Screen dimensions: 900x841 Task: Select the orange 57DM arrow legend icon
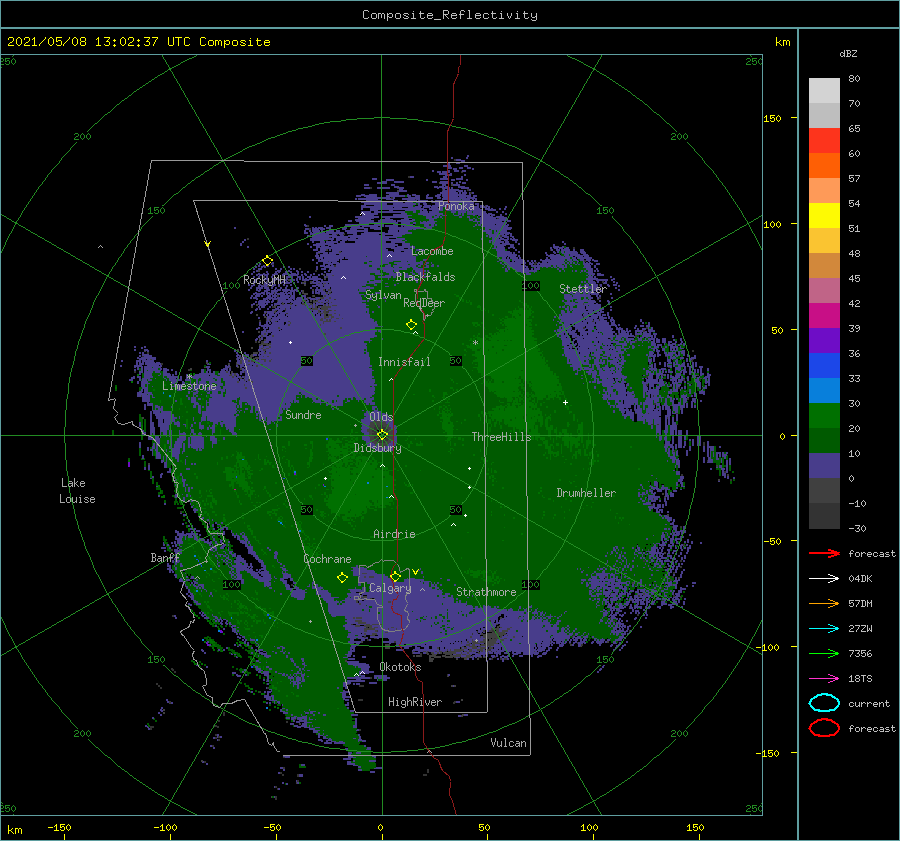(x=824, y=603)
